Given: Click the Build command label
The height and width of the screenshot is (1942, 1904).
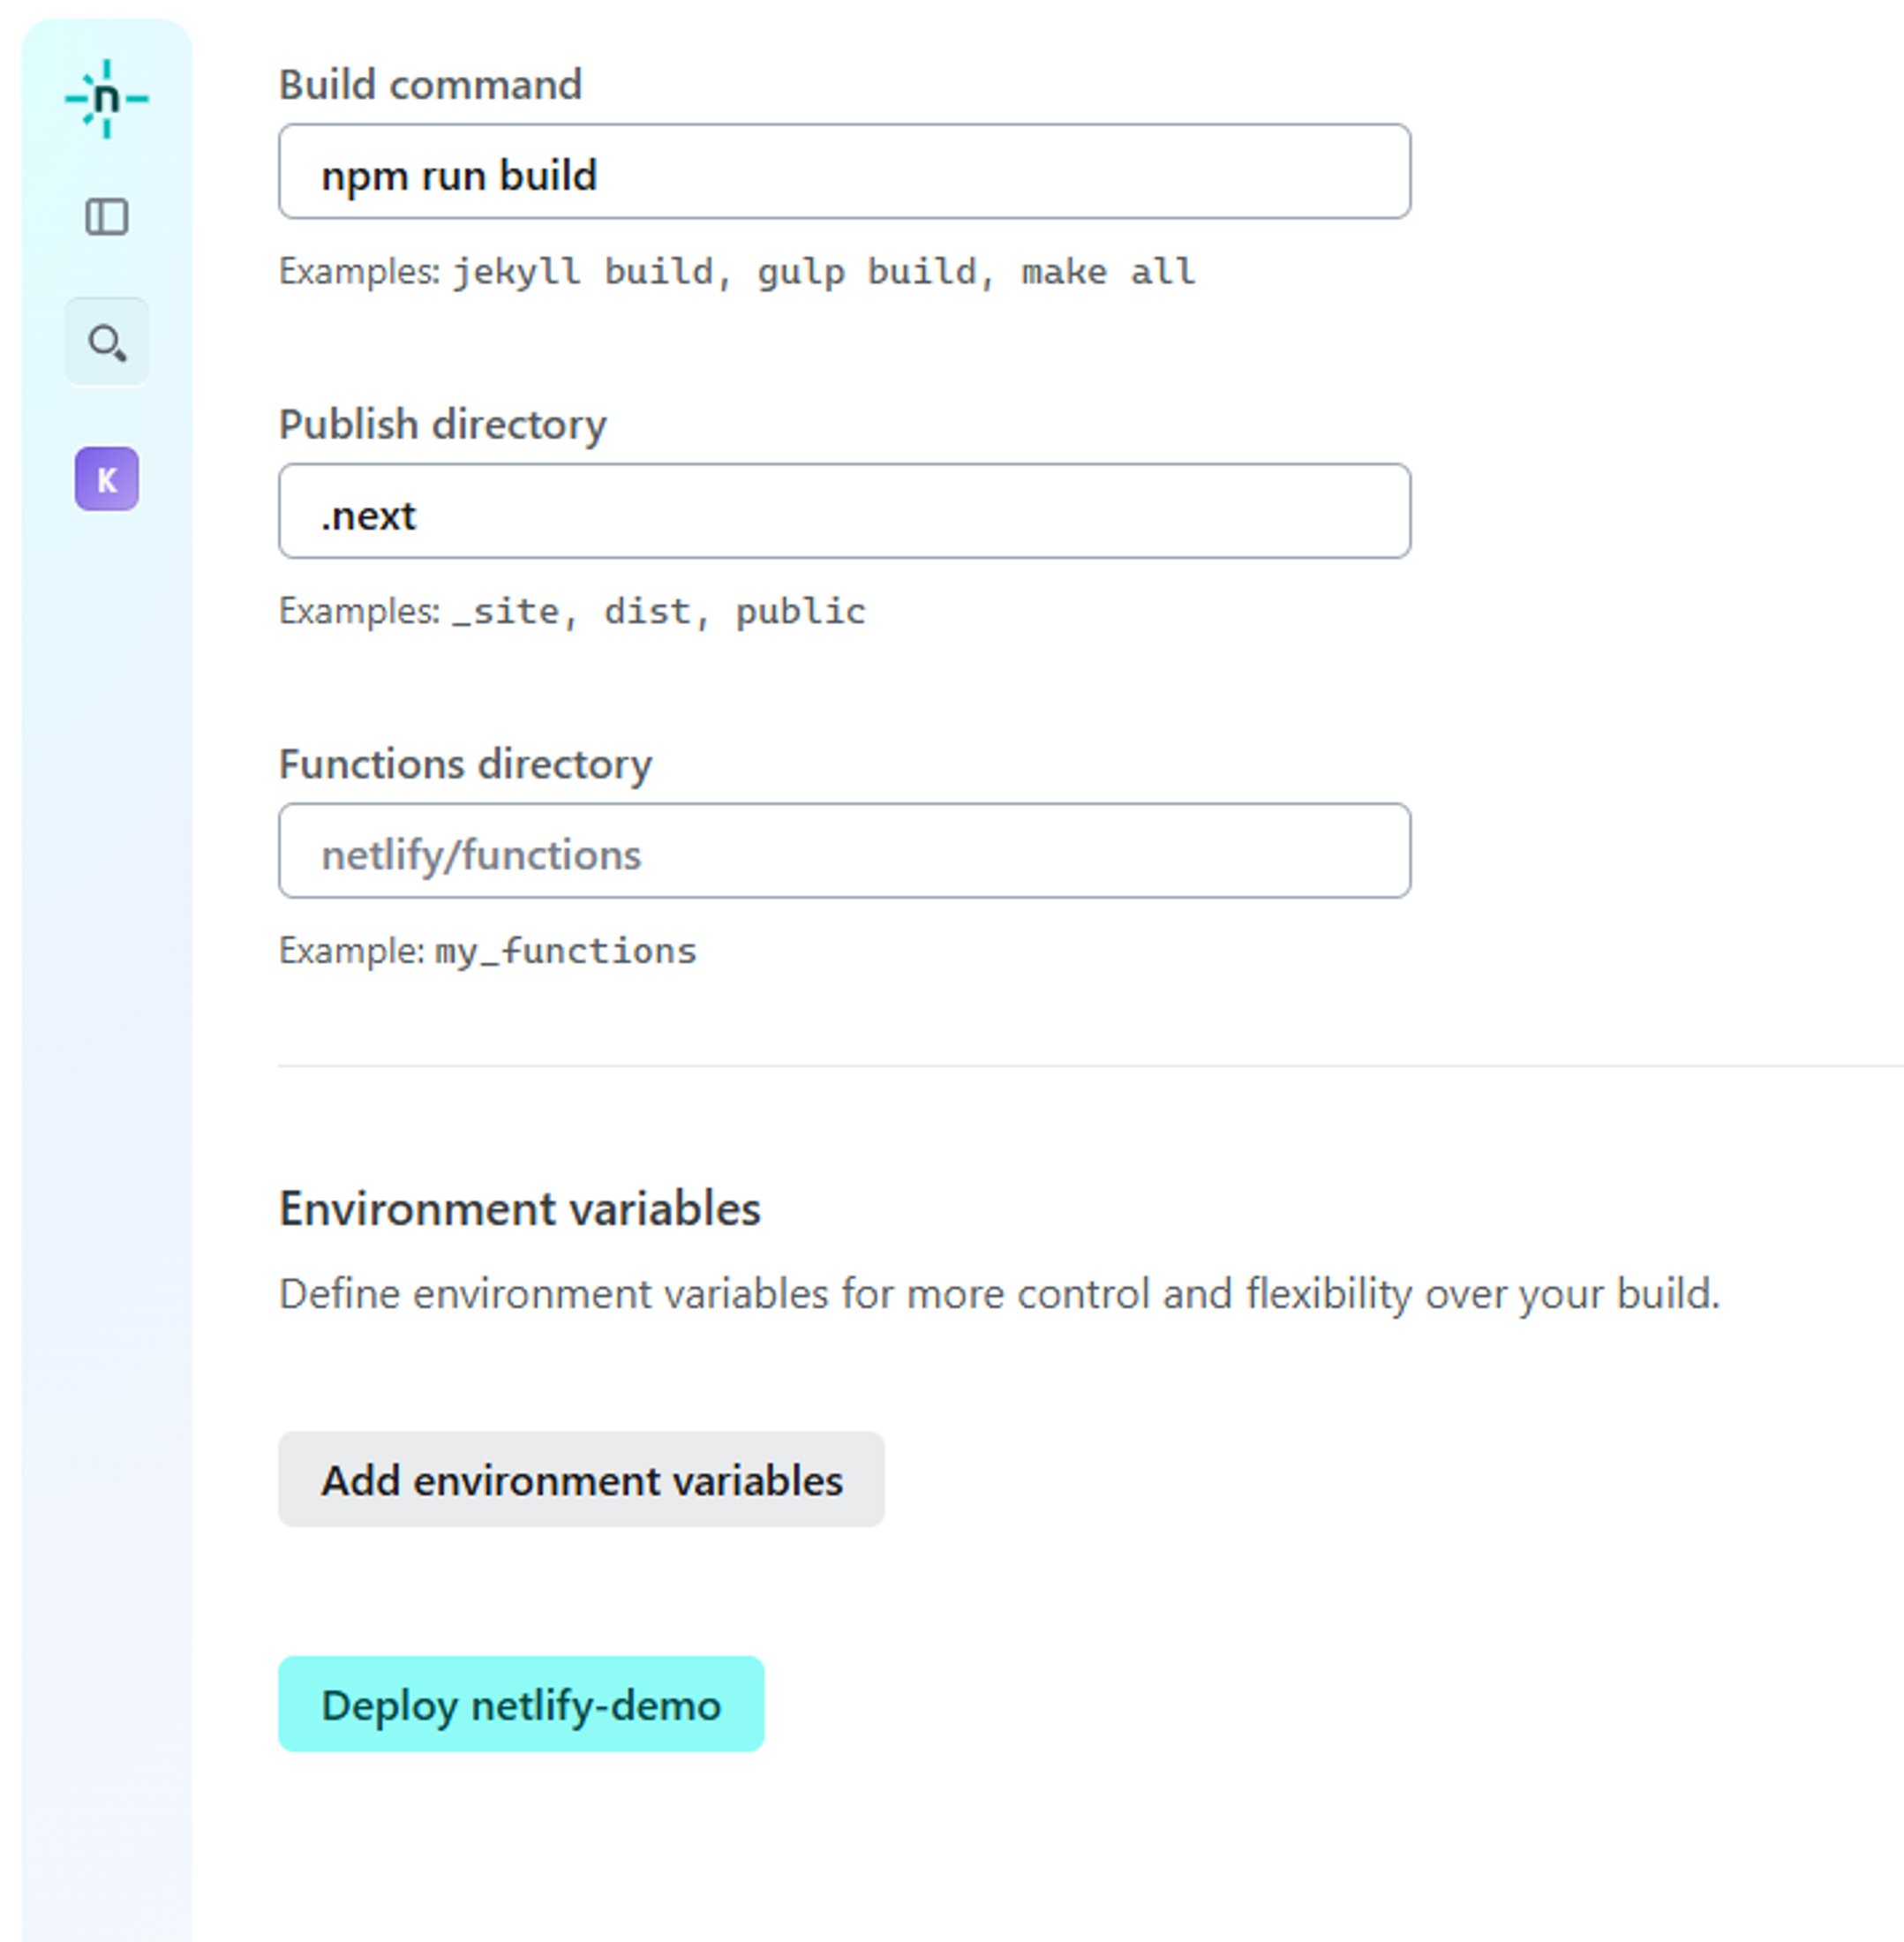Looking at the screenshot, I should pyautogui.click(x=430, y=84).
